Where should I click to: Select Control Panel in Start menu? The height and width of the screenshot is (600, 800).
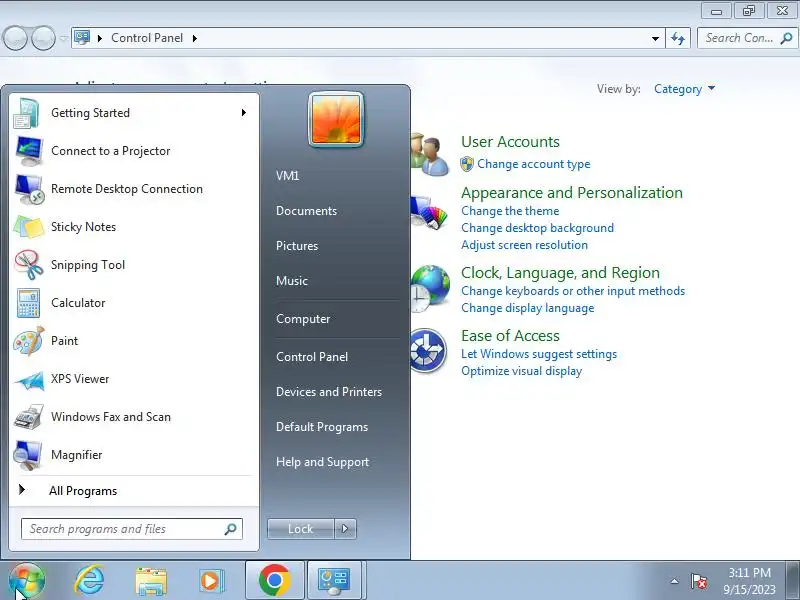click(x=312, y=357)
